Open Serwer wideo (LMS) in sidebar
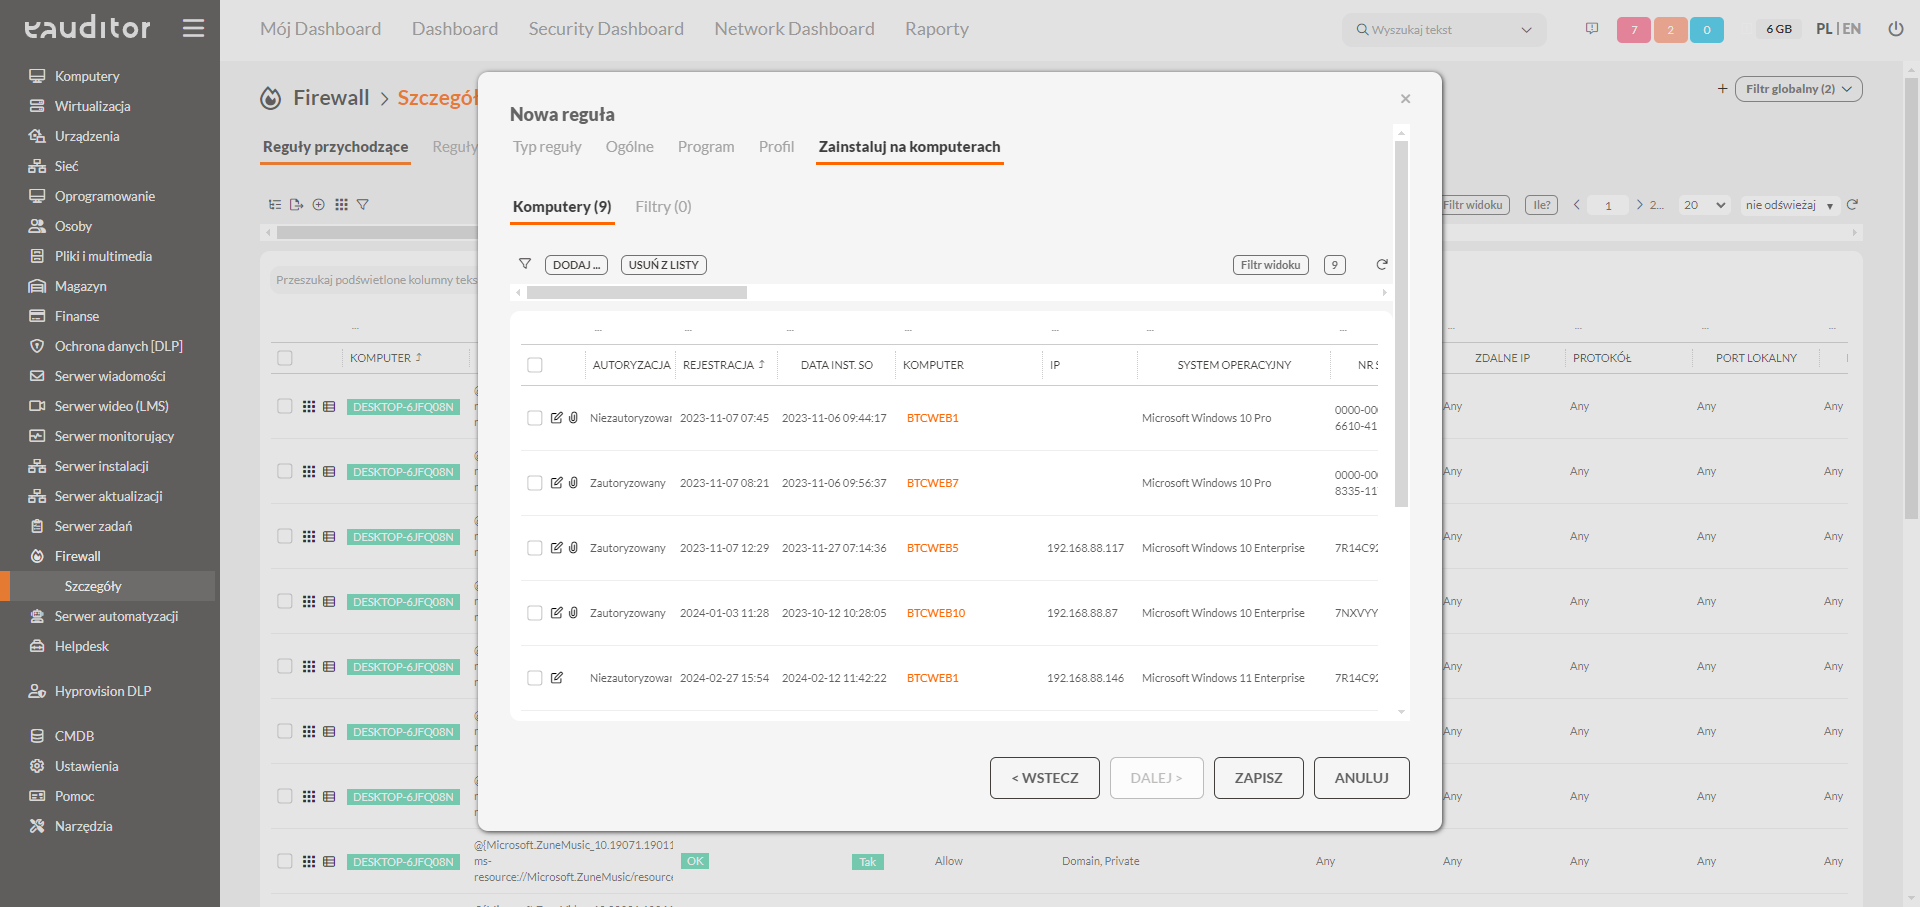 111,406
